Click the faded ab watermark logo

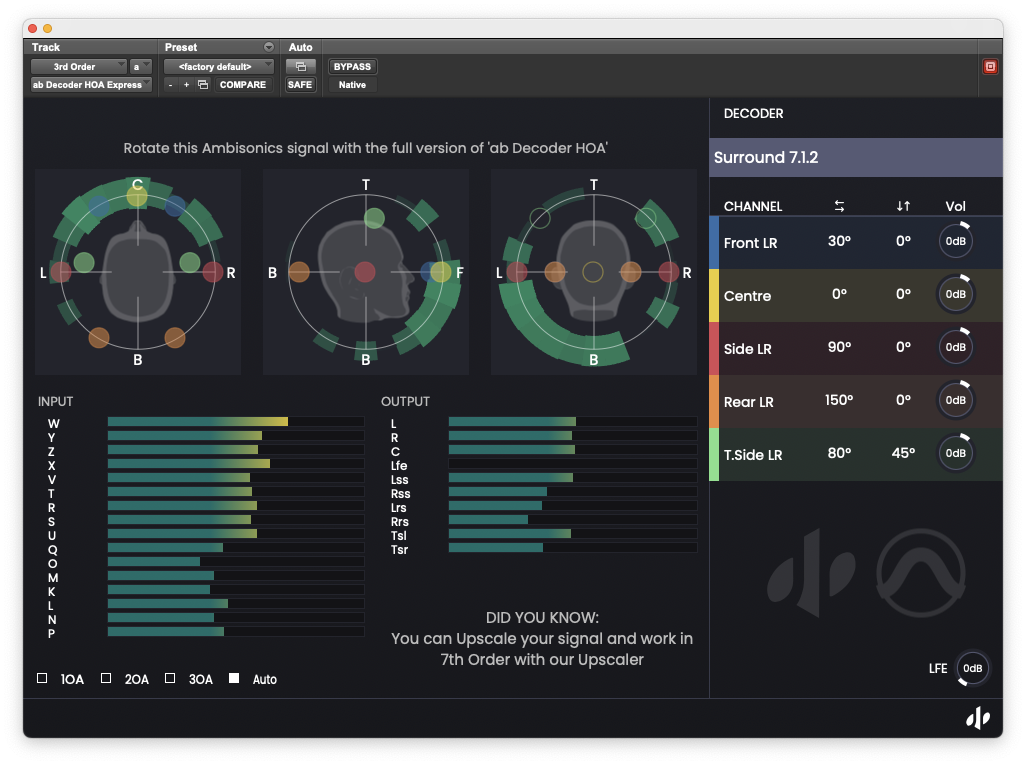tap(812, 573)
